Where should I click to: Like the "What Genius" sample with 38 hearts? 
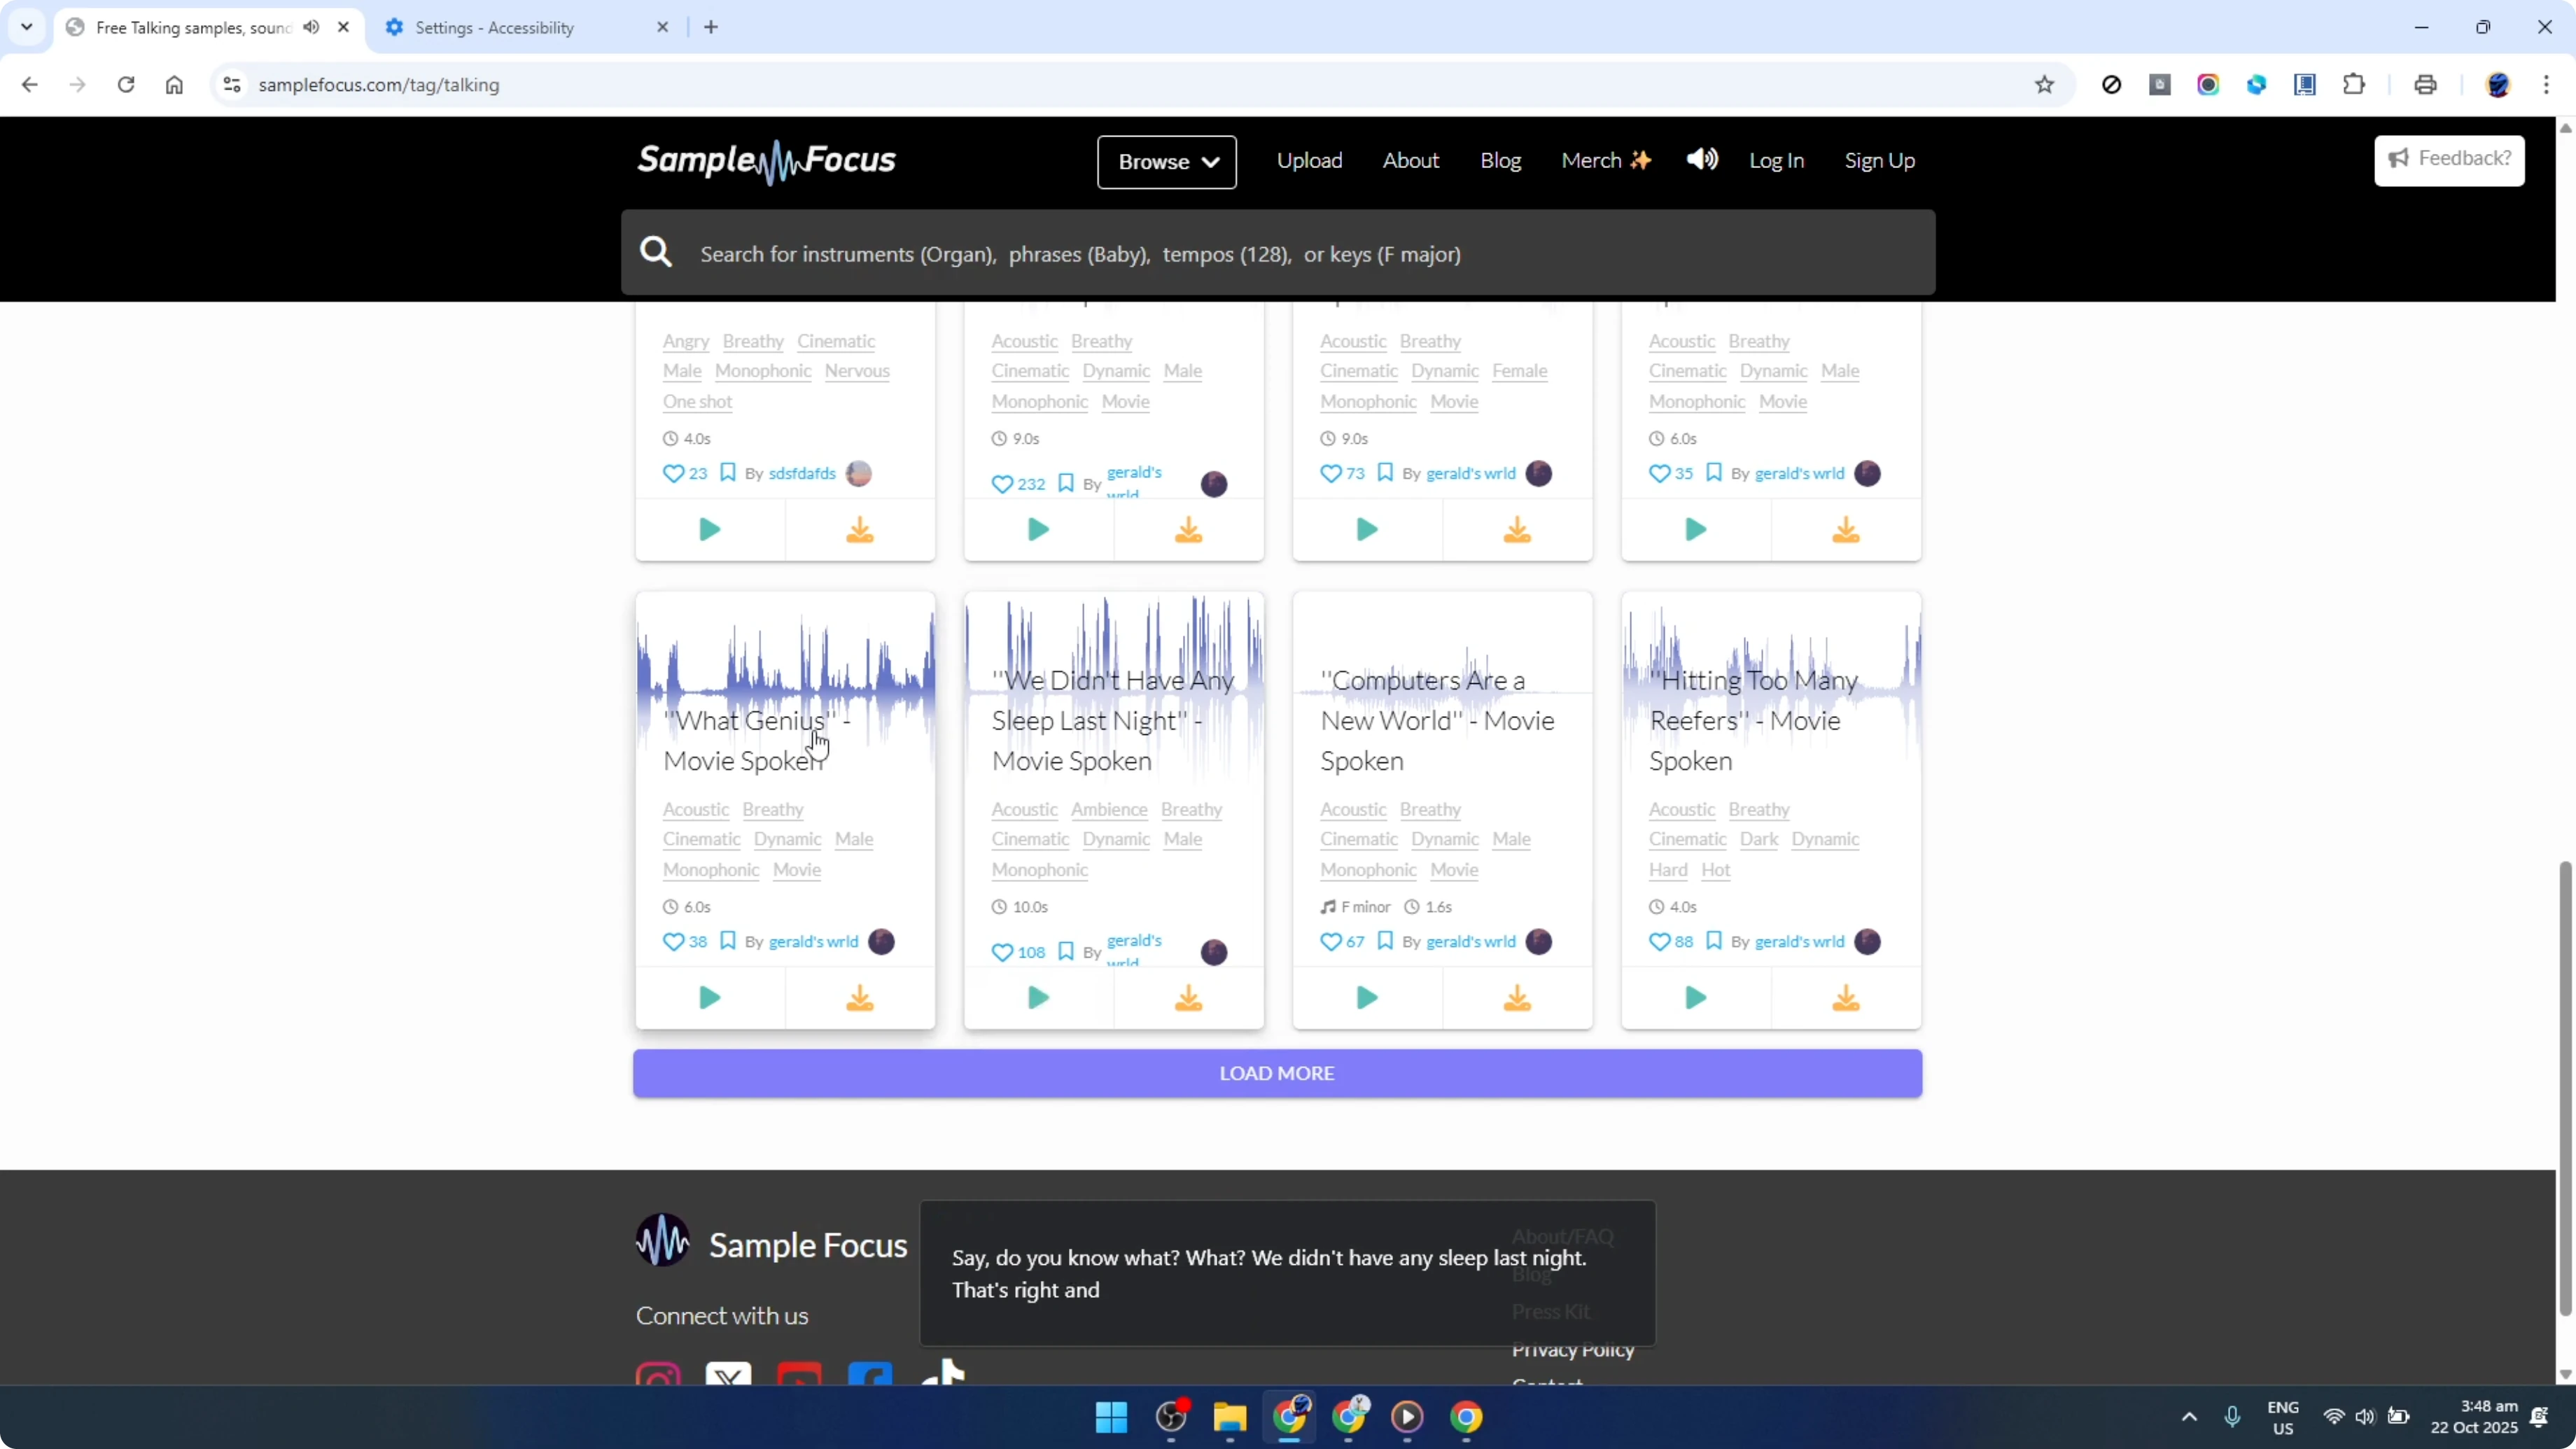[x=673, y=942]
